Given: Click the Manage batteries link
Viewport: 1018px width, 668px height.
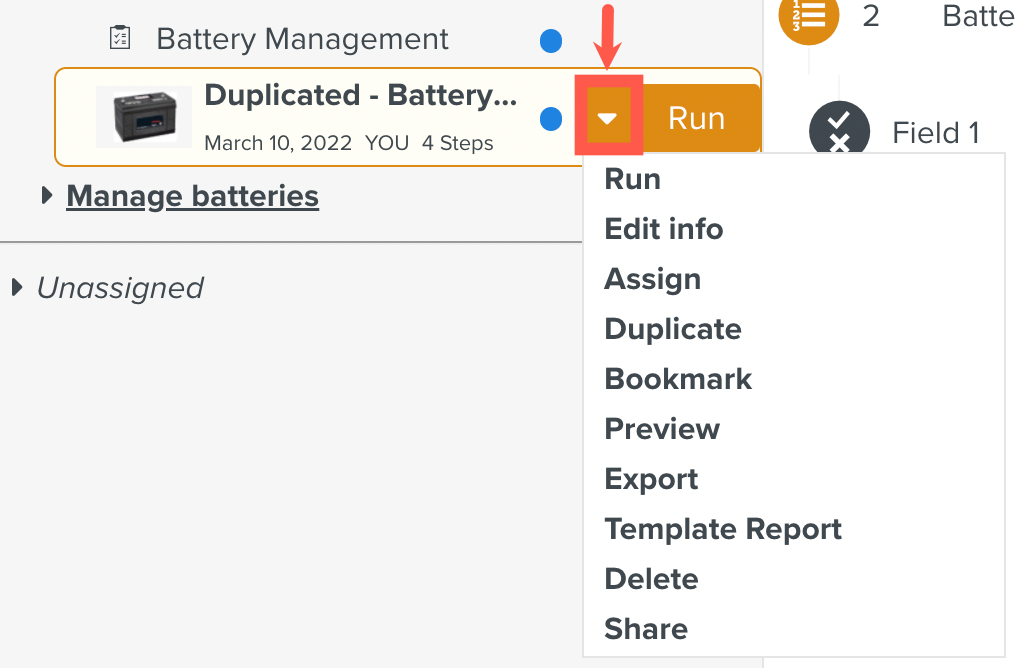Looking at the screenshot, I should (x=192, y=196).
